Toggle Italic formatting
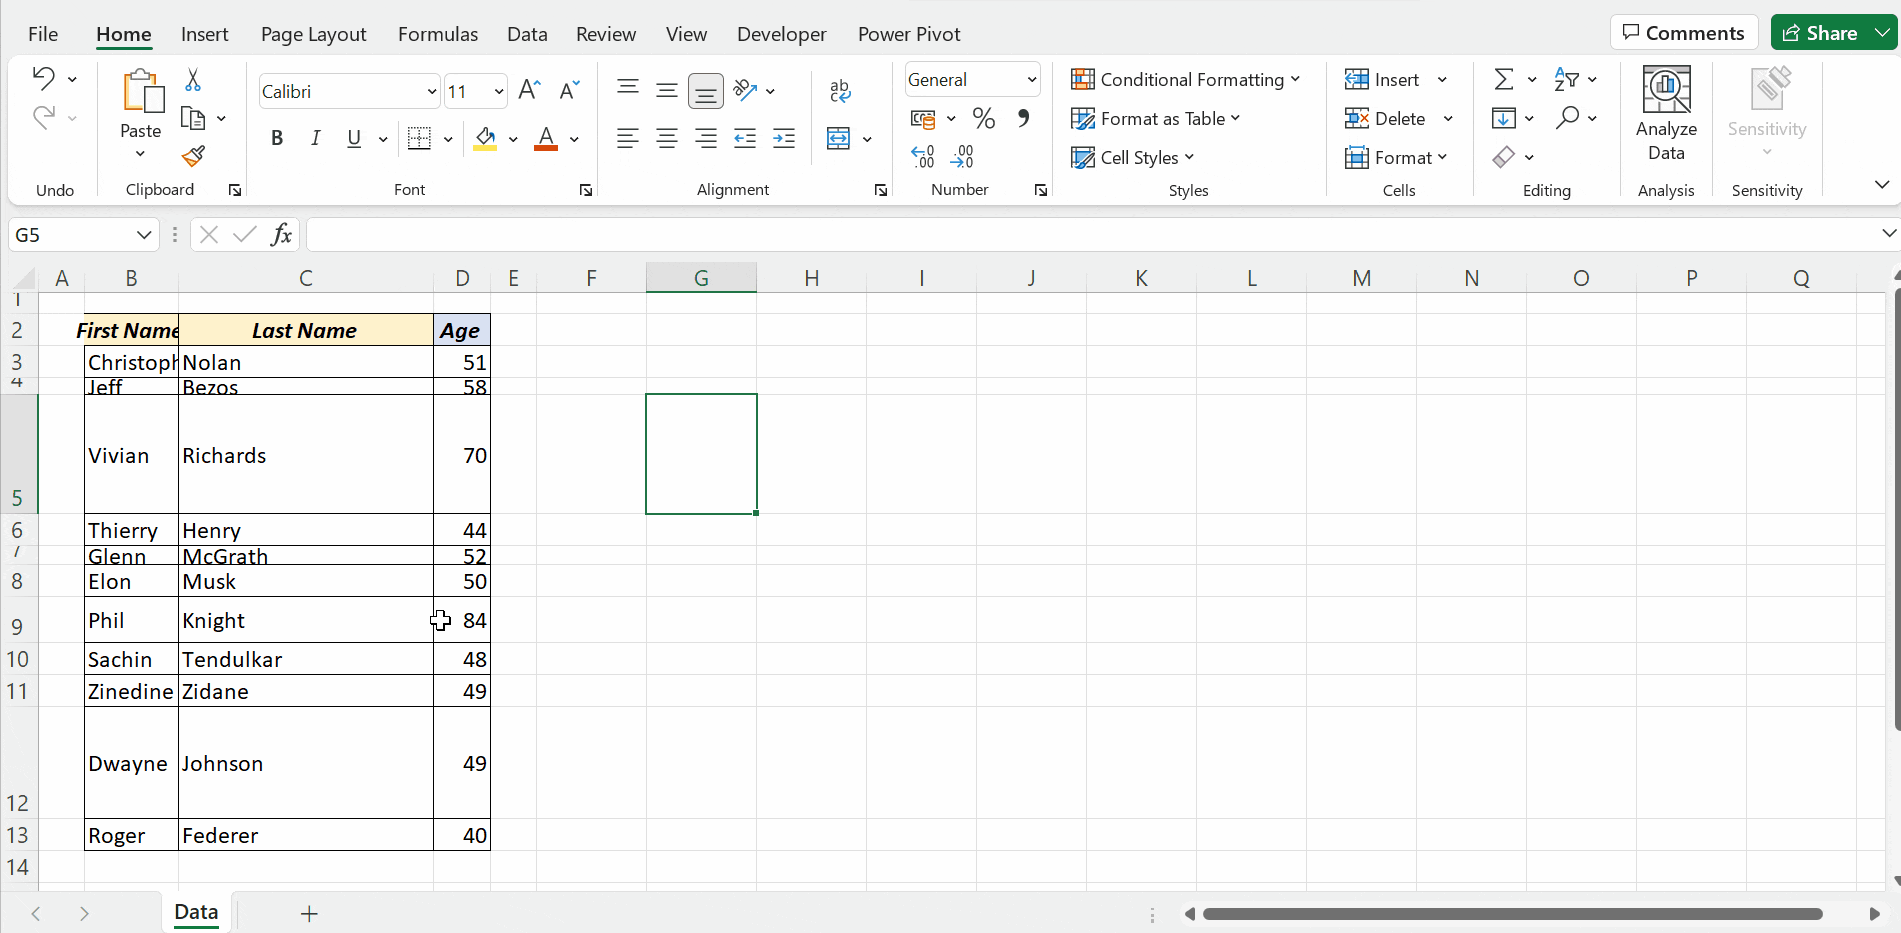The height and width of the screenshot is (933, 1901). point(315,139)
